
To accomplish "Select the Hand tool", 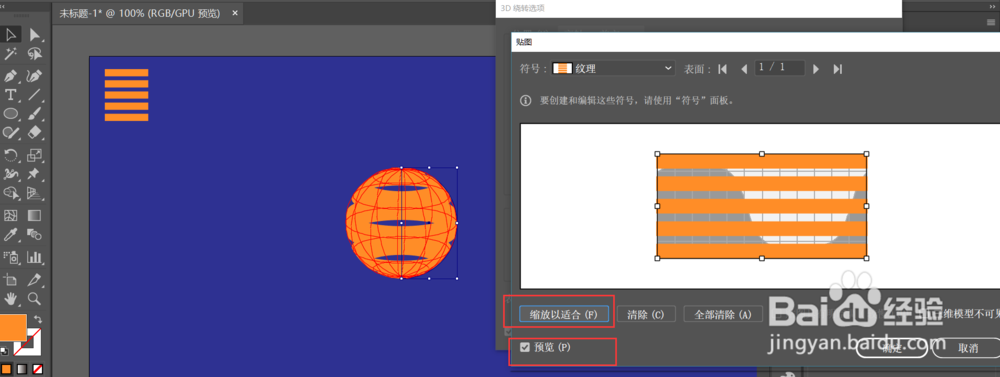I will pyautogui.click(x=10, y=299).
